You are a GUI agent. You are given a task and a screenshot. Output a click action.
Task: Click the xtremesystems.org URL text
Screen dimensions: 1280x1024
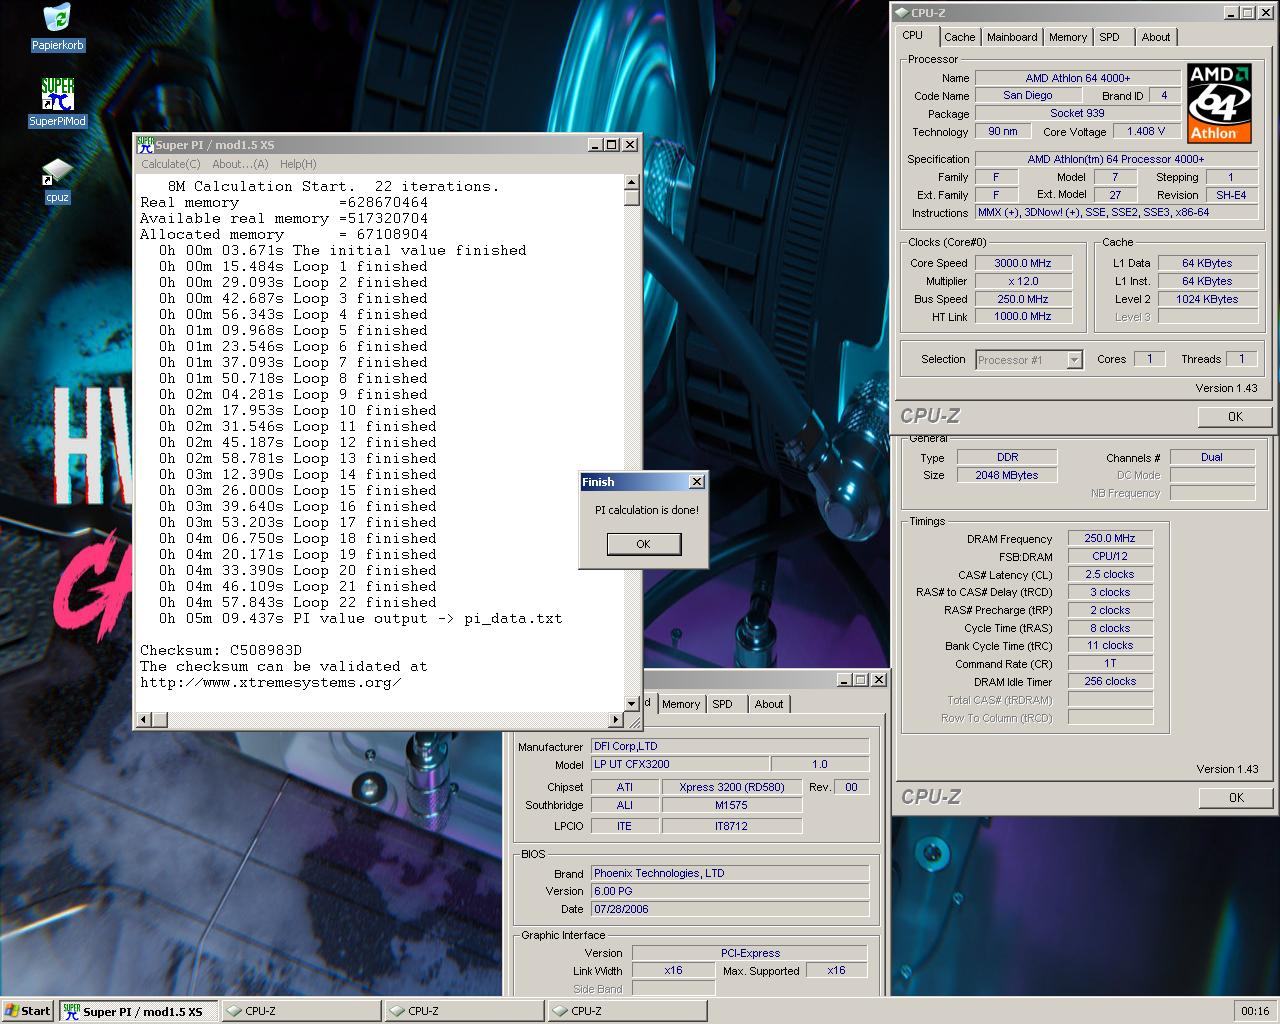click(x=271, y=682)
